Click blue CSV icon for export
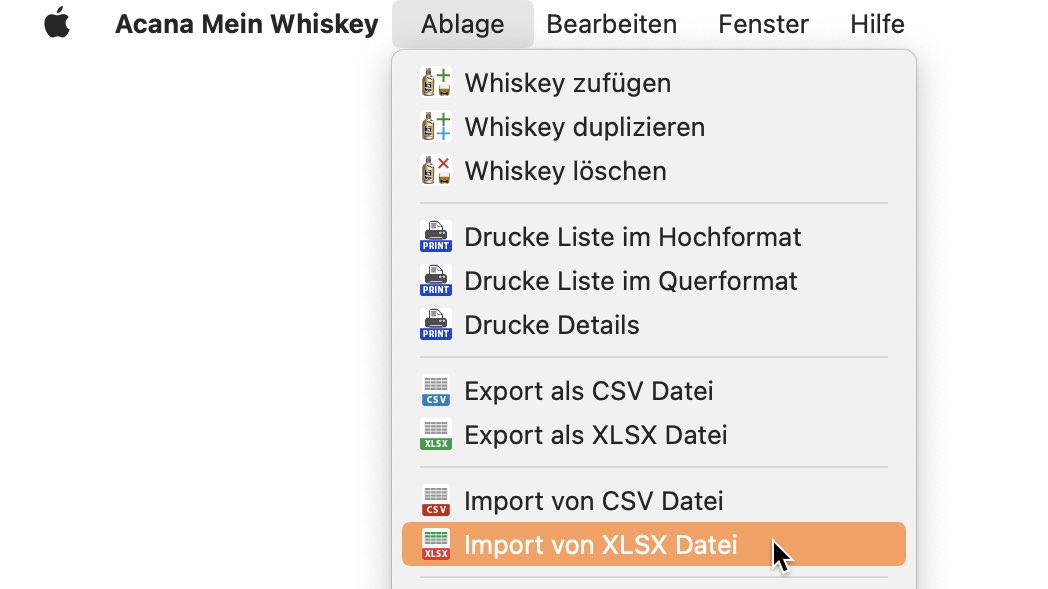1048x589 pixels. 436,391
